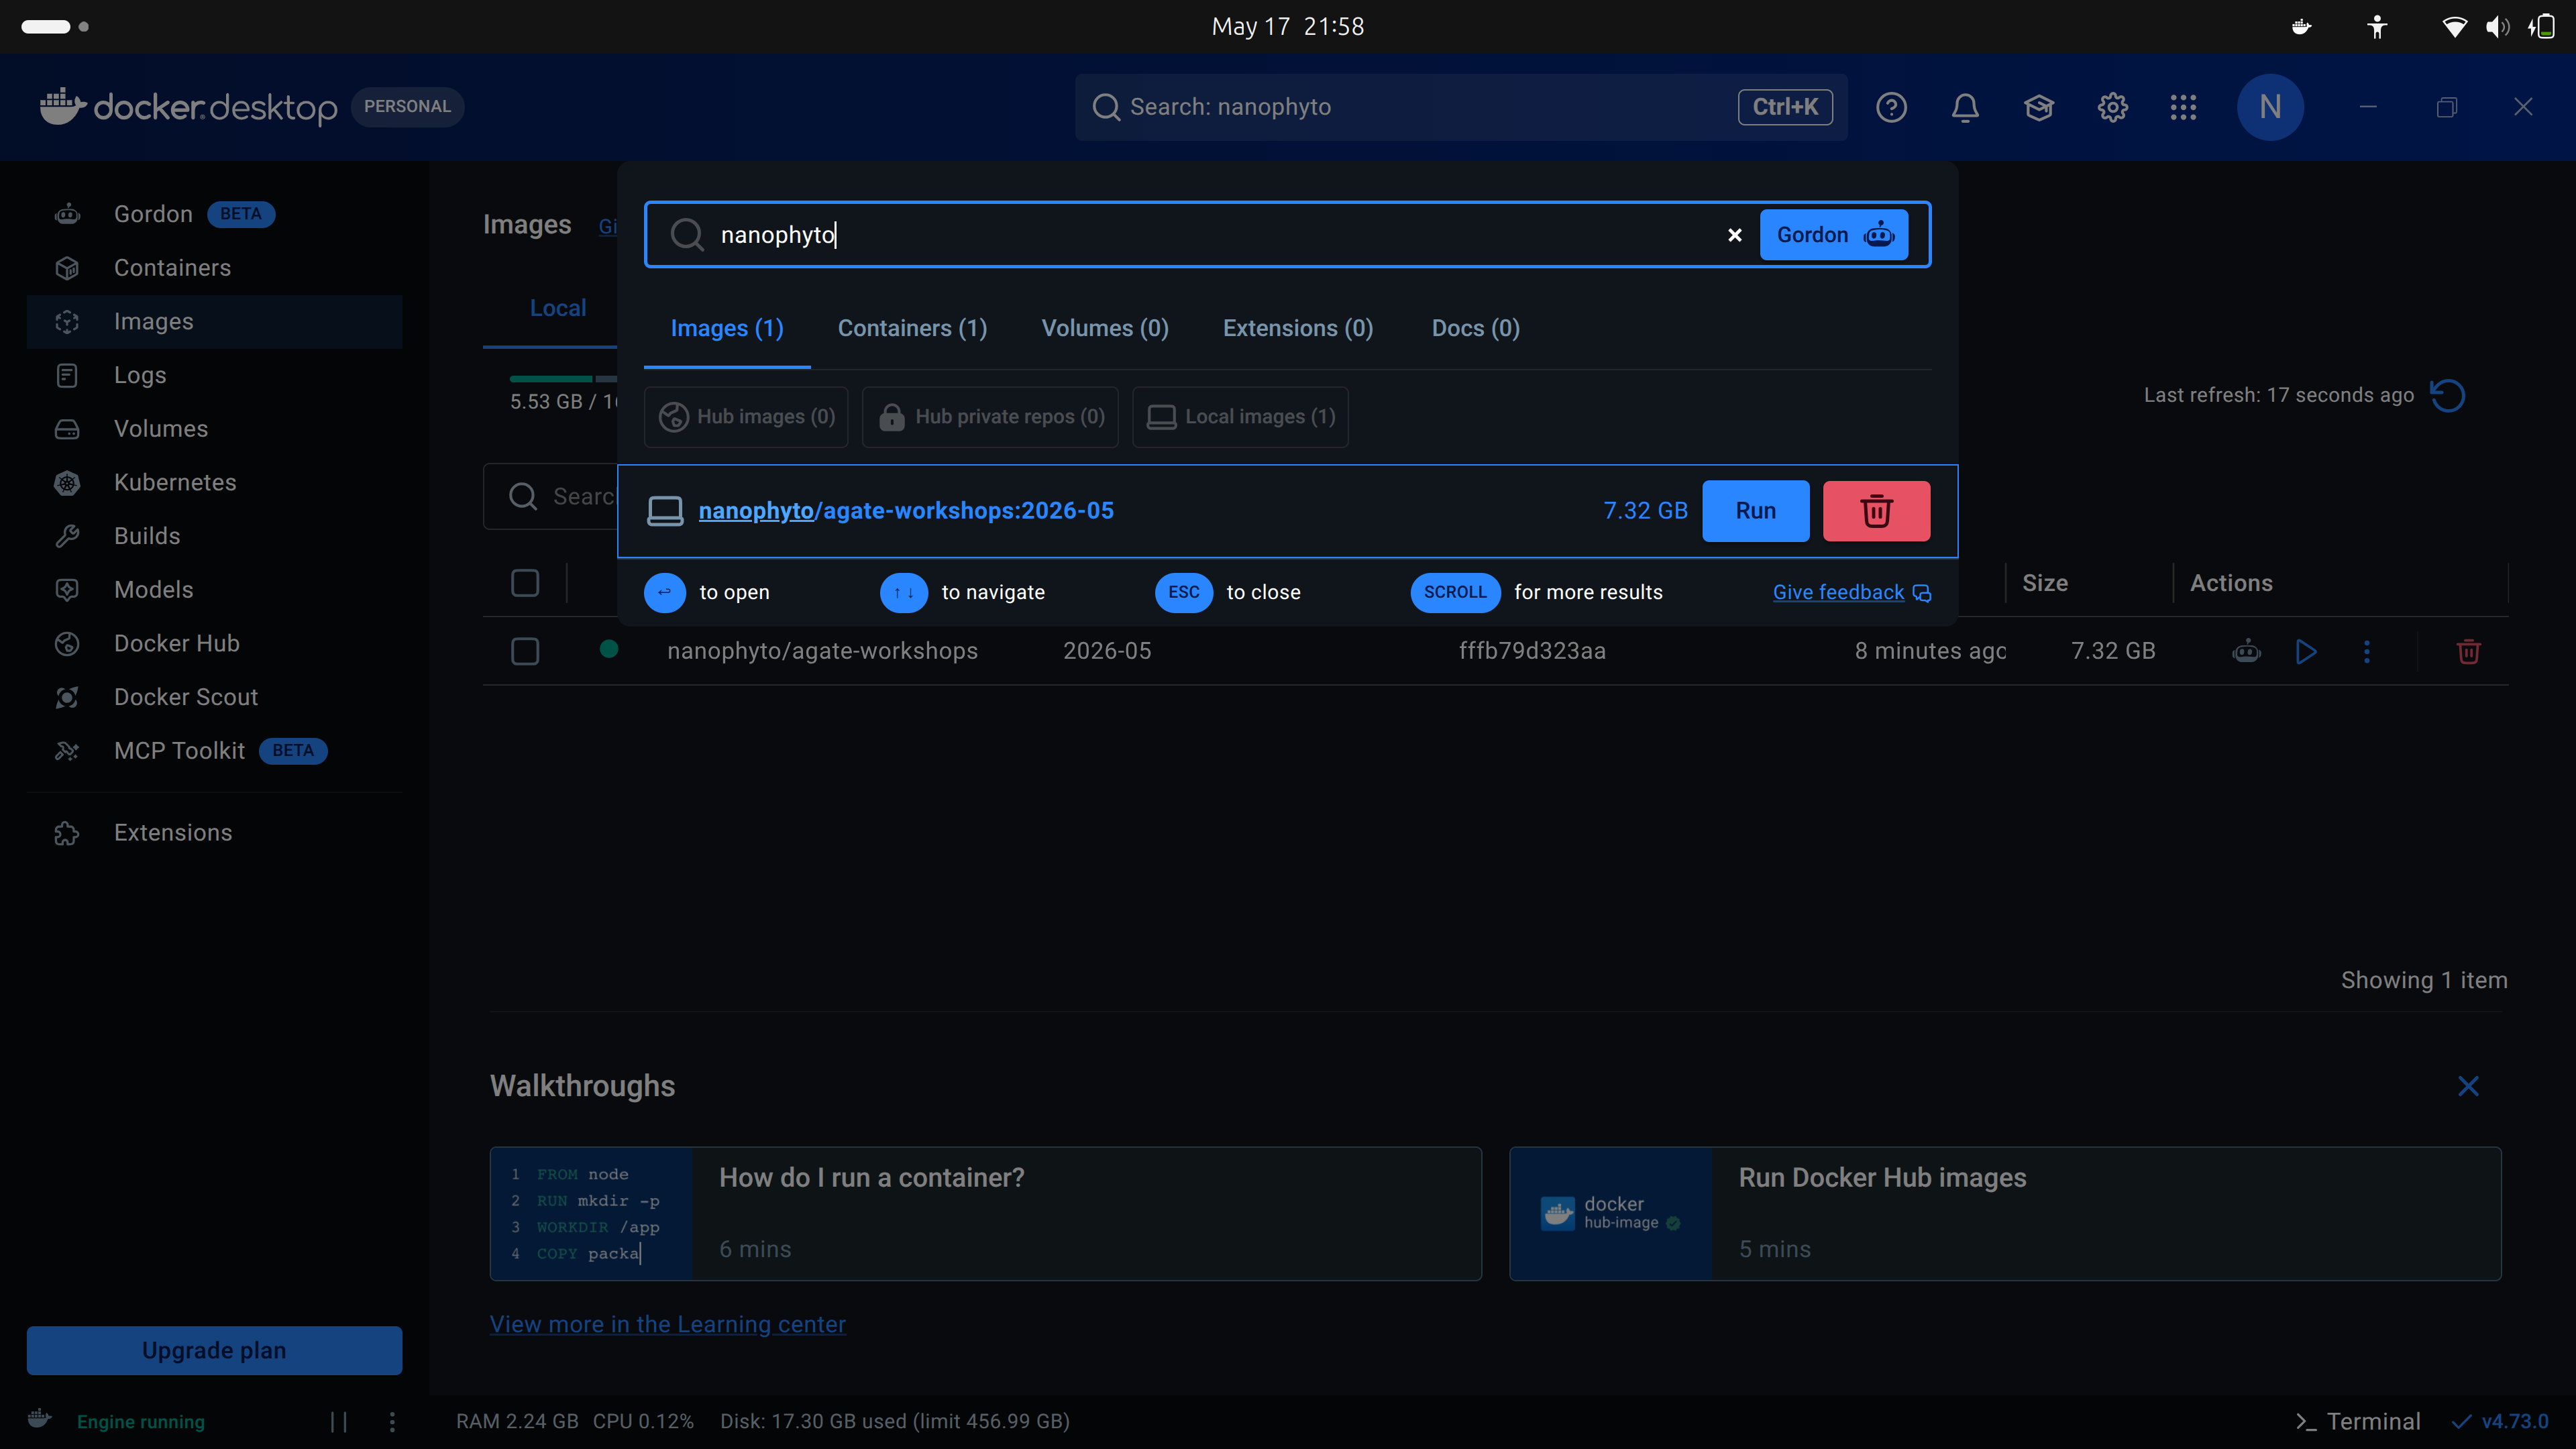Open MCP Toolkit section

click(x=214, y=751)
